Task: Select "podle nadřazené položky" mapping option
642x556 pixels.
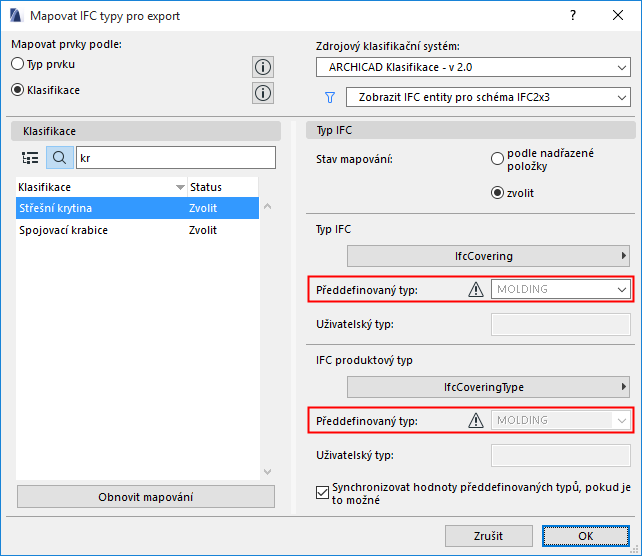Action: point(497,158)
